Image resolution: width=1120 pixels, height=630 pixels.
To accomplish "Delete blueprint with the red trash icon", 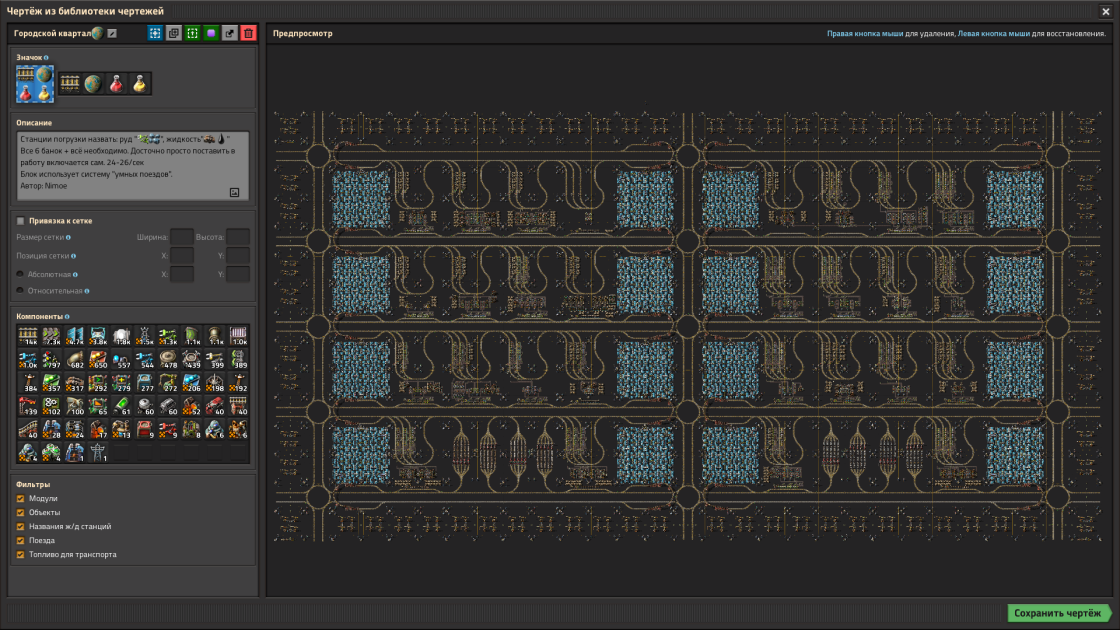I will [x=249, y=34].
